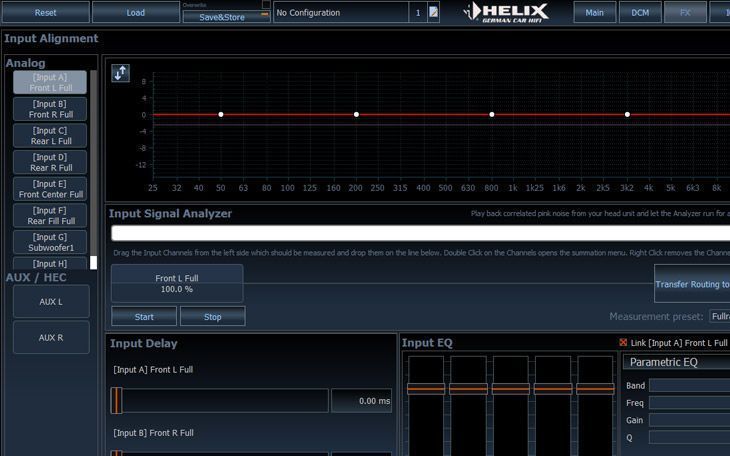Viewport: 730px width, 456px height.
Task: Click the edit configuration note icon
Action: coord(433,13)
